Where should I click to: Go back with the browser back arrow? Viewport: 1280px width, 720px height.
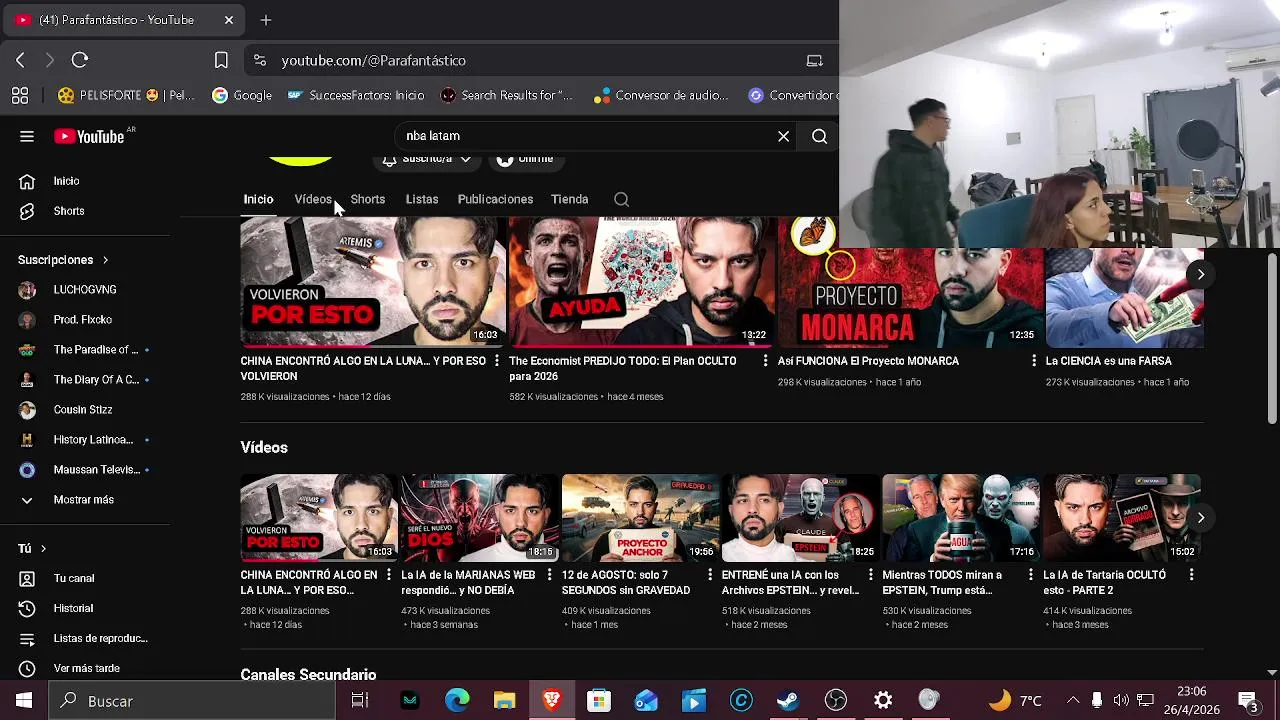point(20,60)
